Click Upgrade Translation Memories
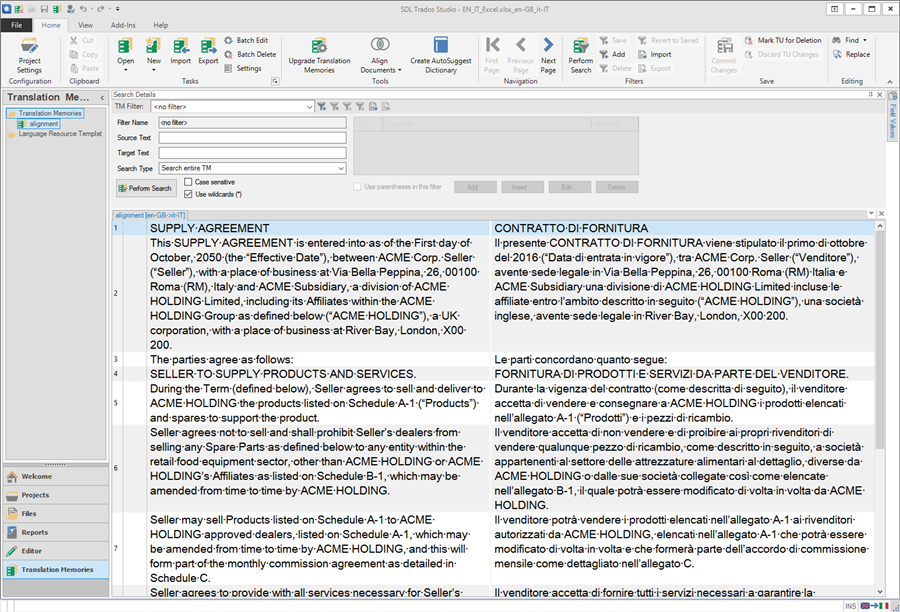 tap(319, 55)
